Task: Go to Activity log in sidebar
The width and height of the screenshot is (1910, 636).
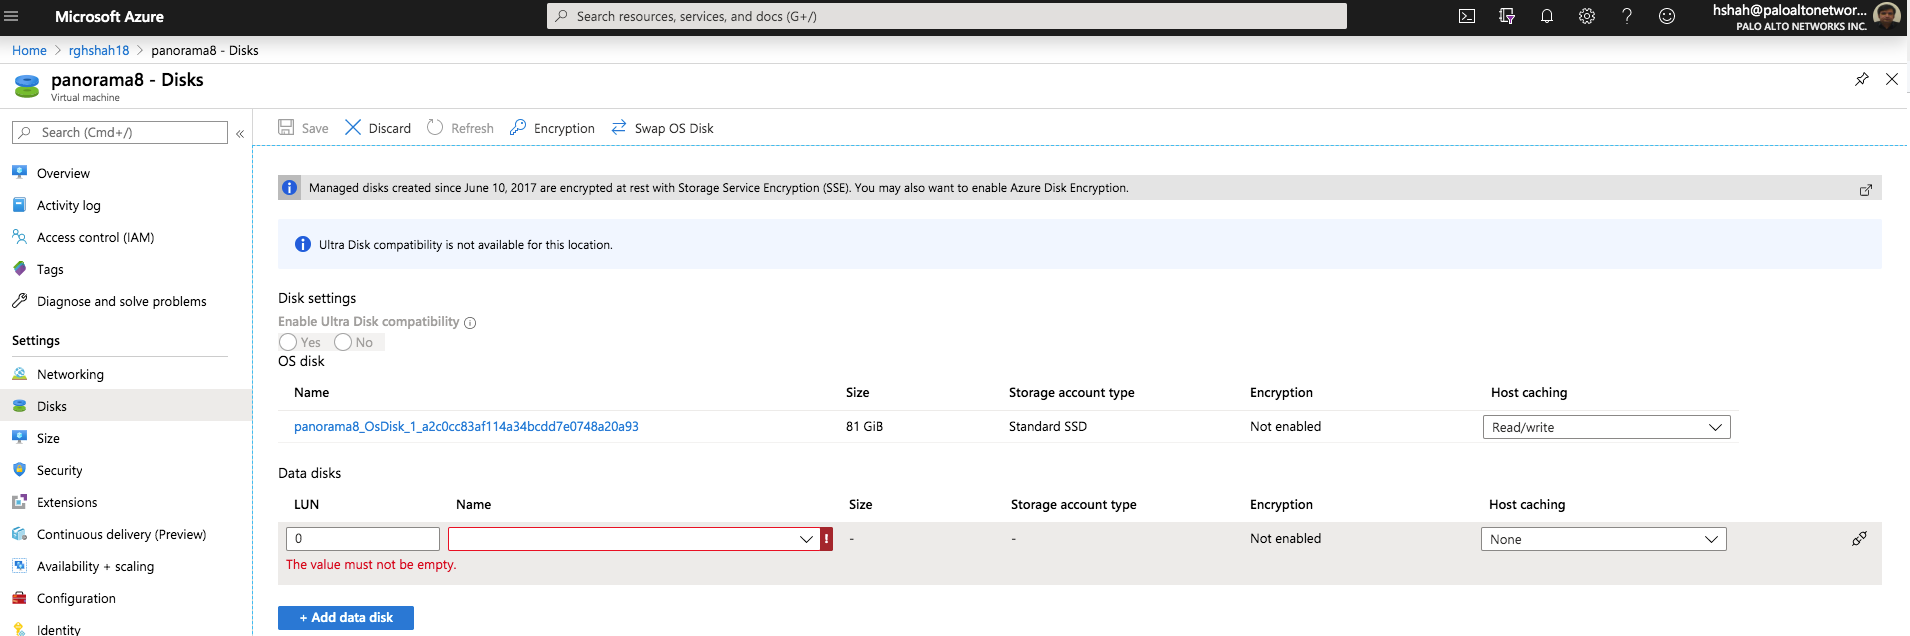Action: [68, 205]
